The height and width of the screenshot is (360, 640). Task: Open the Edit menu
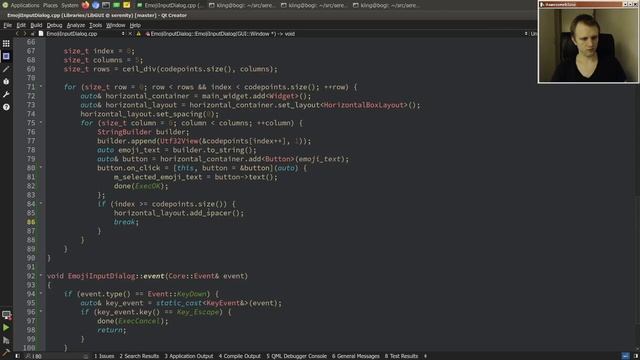tap(21, 25)
